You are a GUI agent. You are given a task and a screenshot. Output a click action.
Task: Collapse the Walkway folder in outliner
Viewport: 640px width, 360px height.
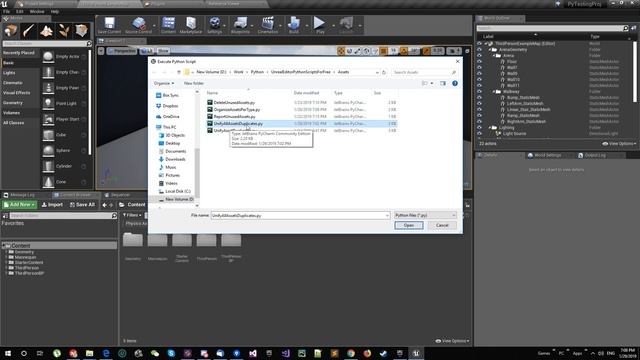point(493,92)
